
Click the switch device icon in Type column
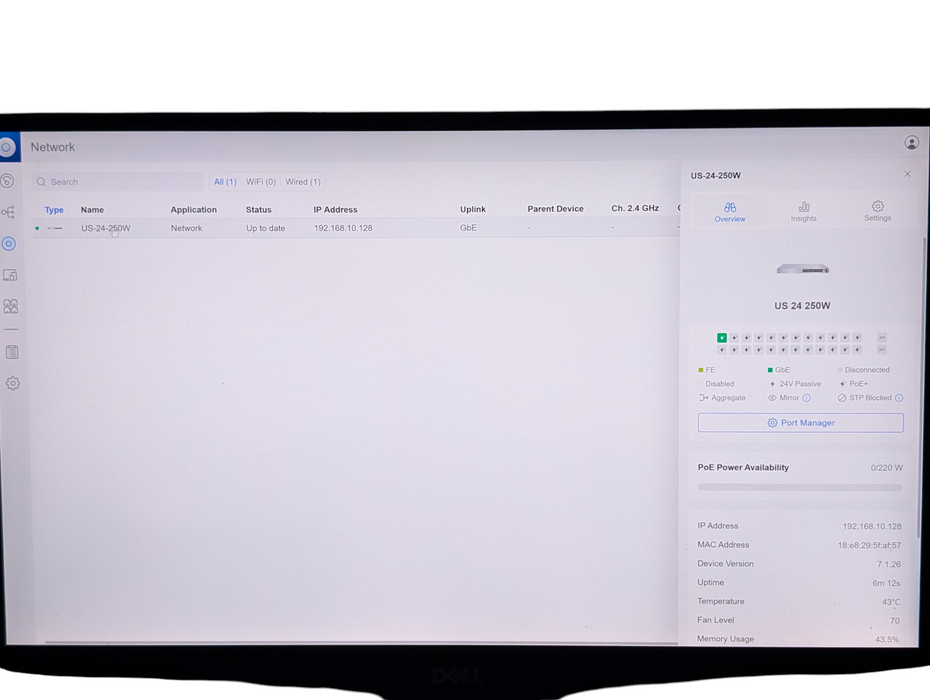55,228
